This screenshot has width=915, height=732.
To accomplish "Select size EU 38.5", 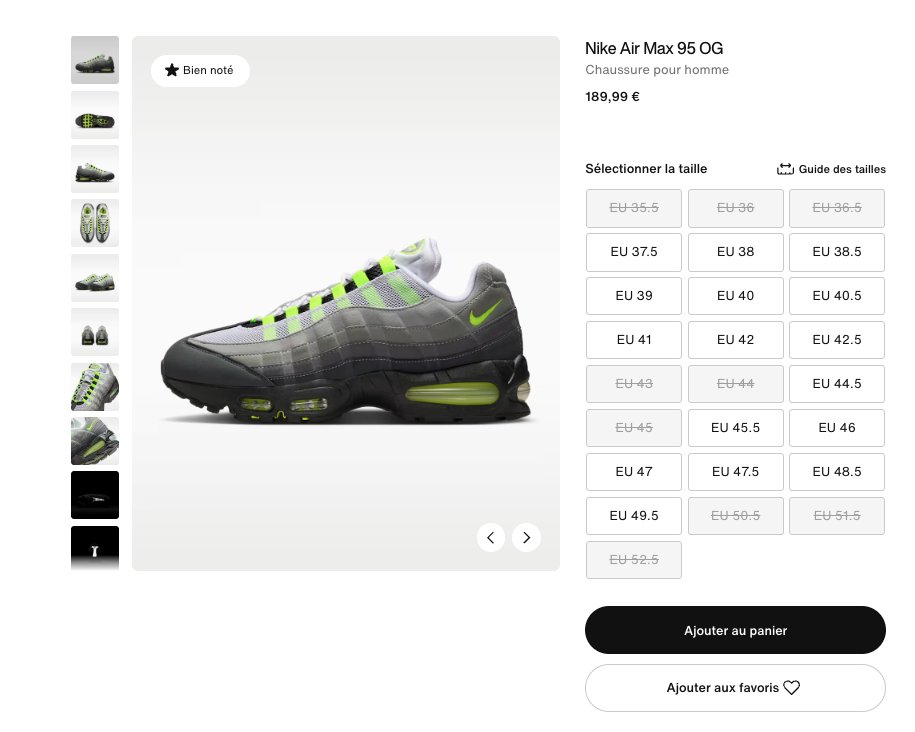I will tap(837, 252).
